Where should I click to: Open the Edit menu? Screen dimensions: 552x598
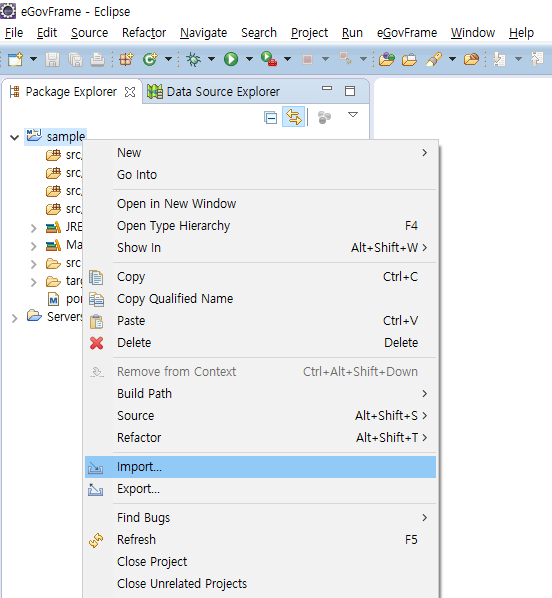click(47, 33)
